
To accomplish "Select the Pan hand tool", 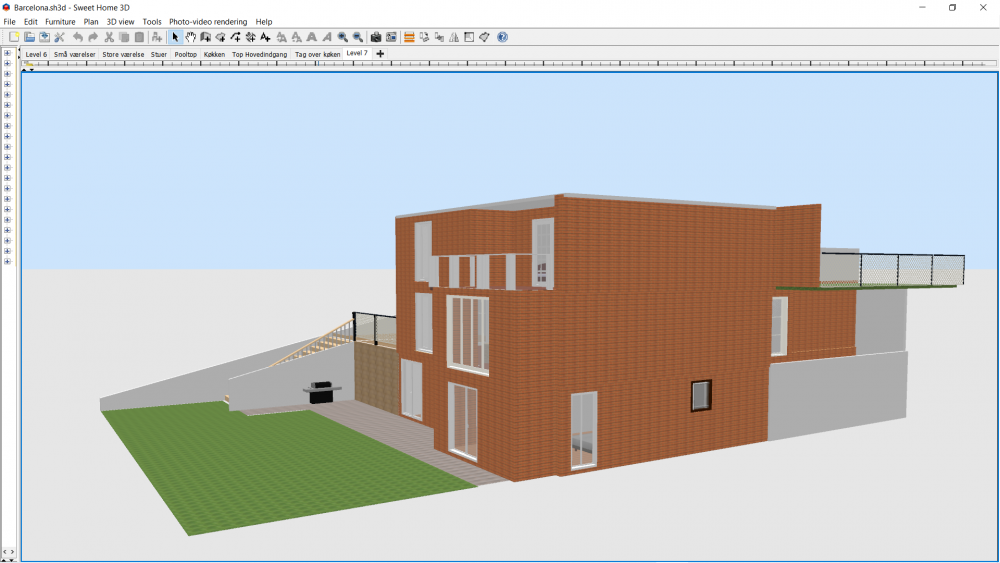I will (190, 37).
